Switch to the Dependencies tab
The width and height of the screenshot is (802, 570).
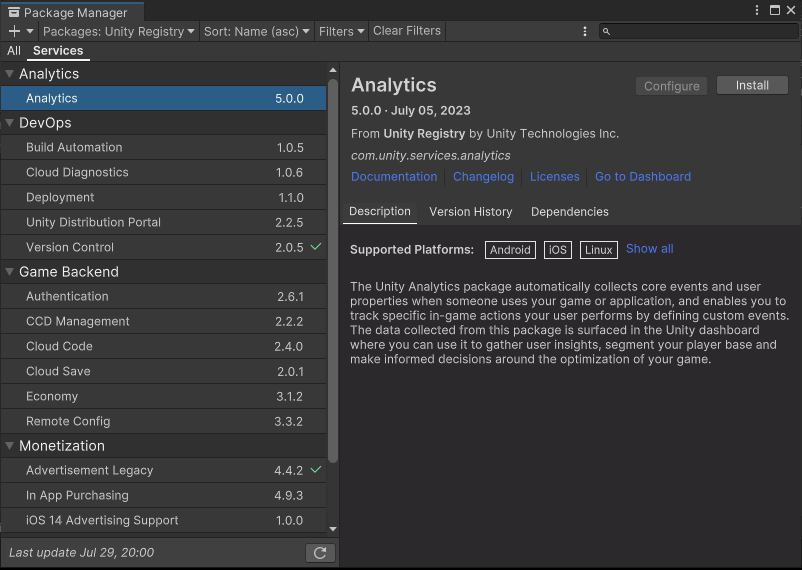pyautogui.click(x=570, y=212)
